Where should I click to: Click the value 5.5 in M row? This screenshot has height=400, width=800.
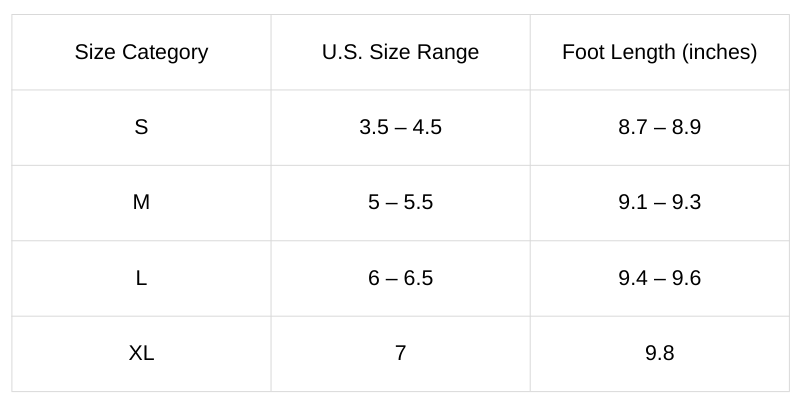click(418, 203)
